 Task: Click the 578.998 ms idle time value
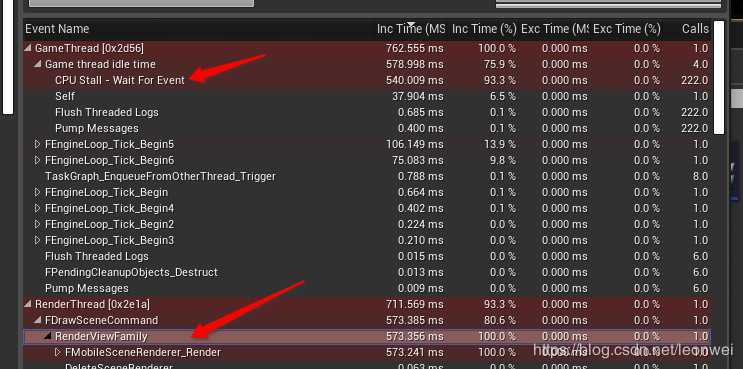(415, 64)
